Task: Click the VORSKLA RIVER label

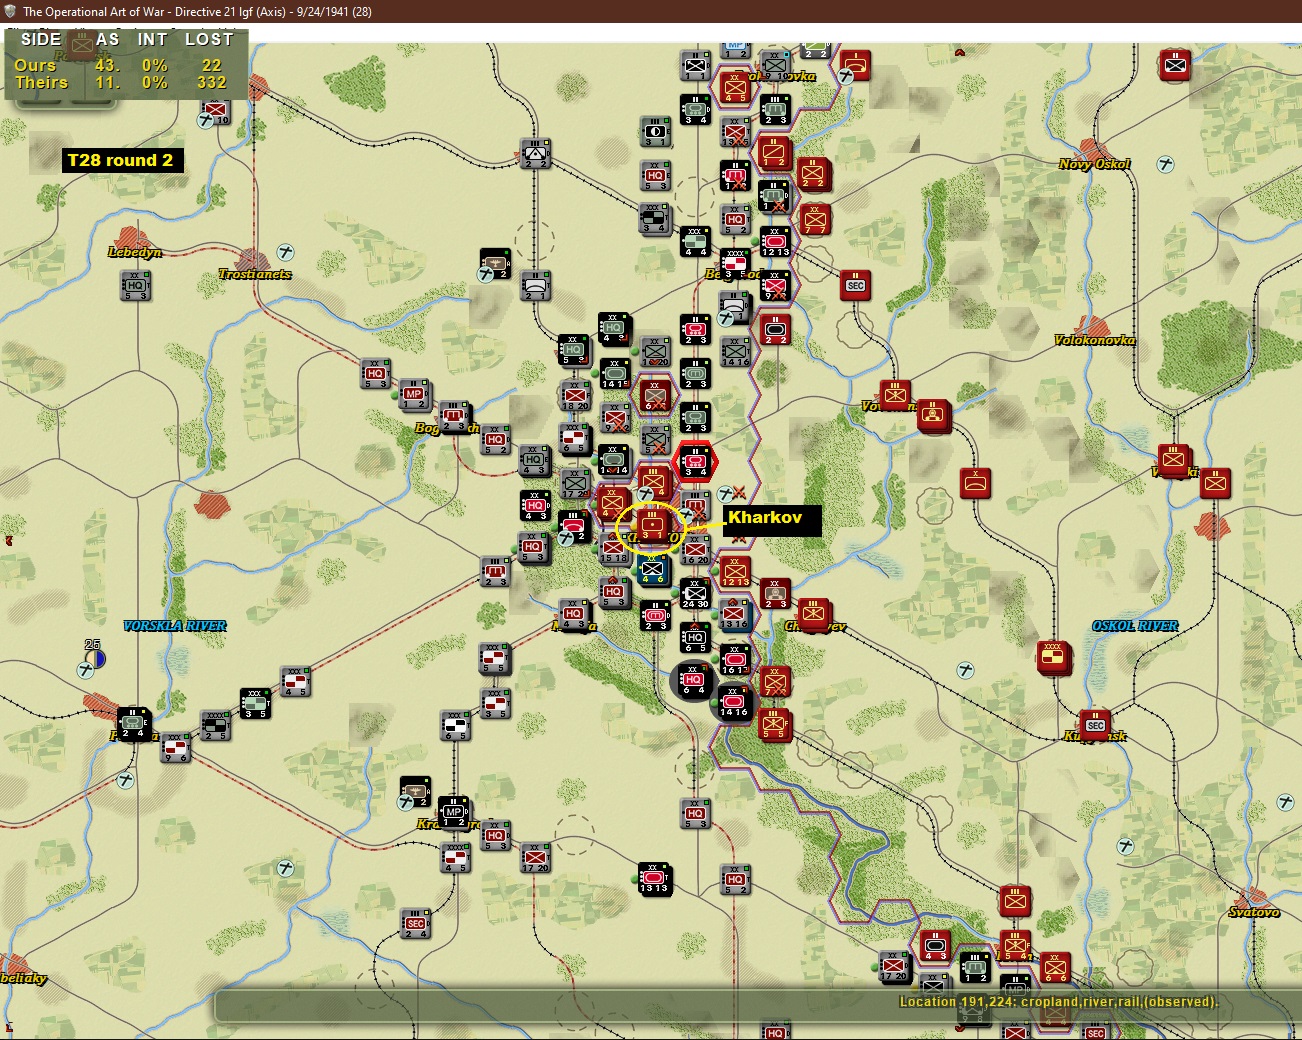Action: pos(175,626)
